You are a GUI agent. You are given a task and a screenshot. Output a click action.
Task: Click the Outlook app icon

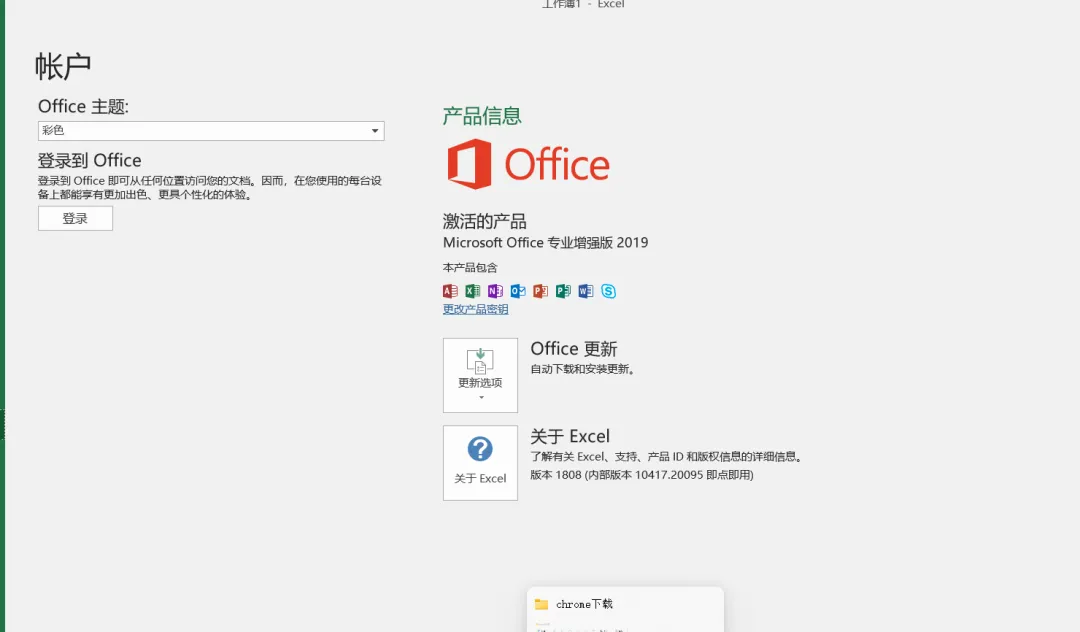click(x=518, y=291)
